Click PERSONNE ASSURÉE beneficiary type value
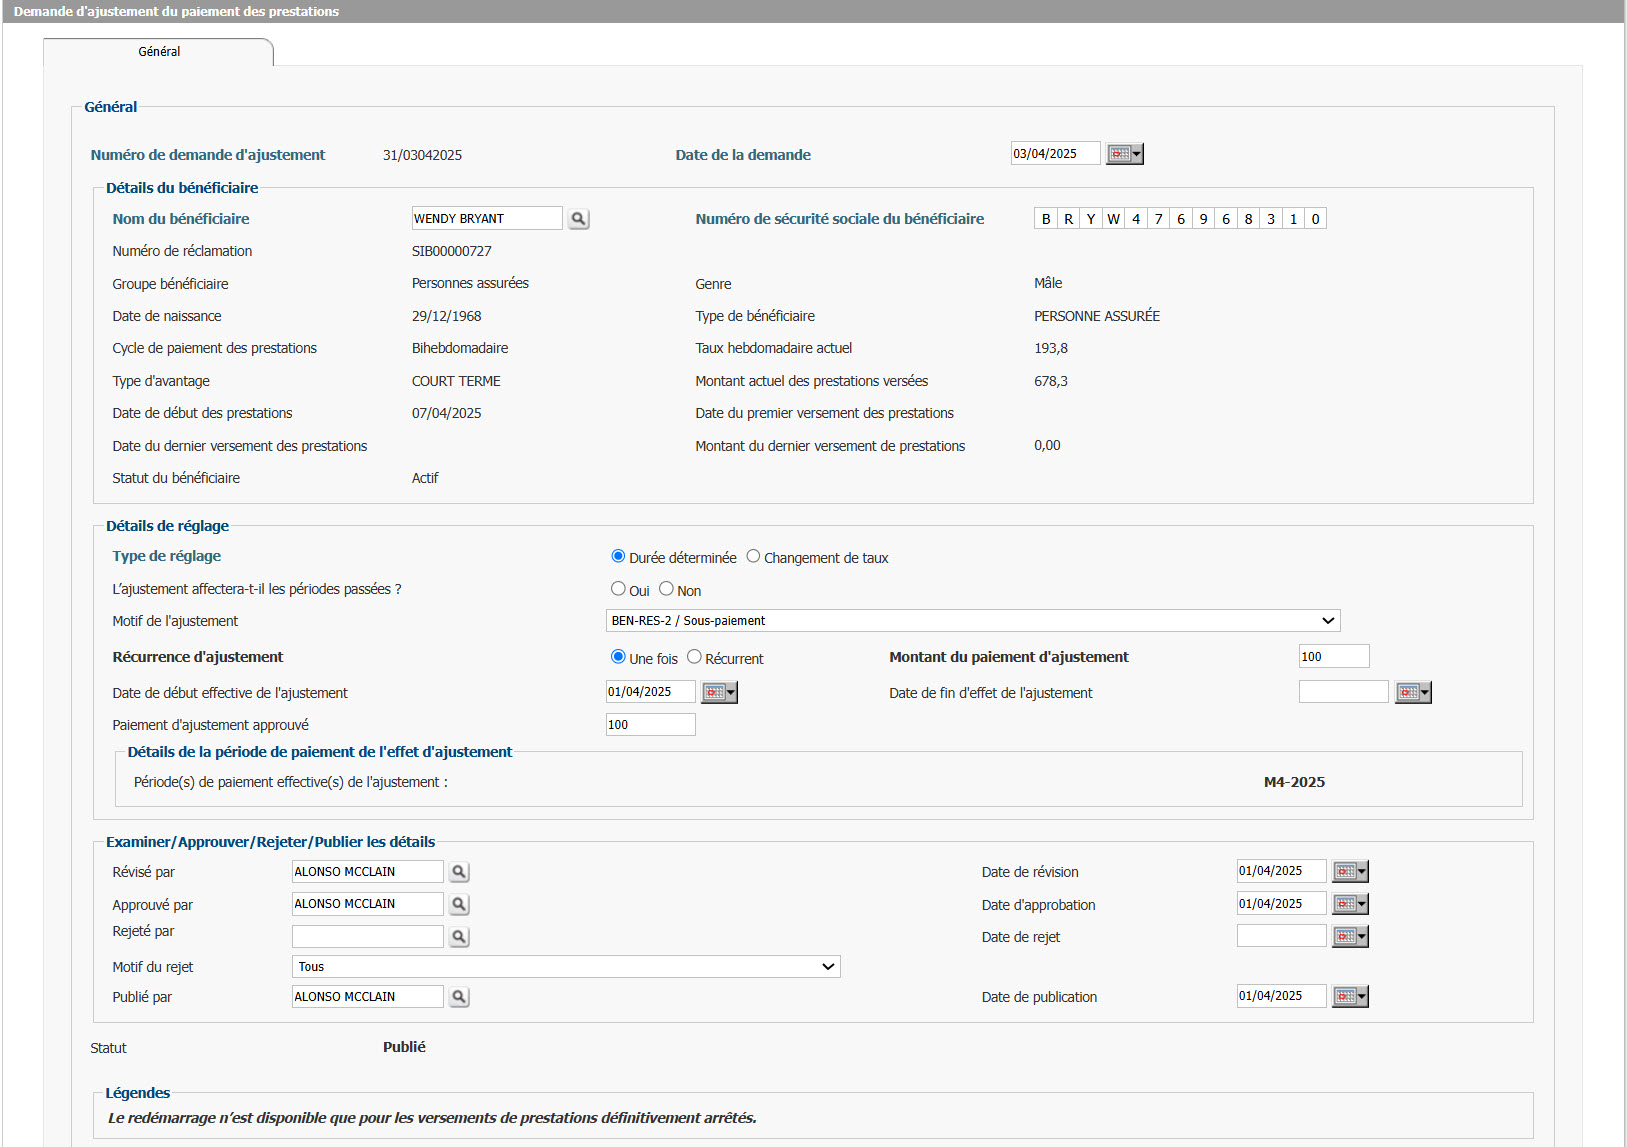The width and height of the screenshot is (1627, 1147). [1097, 316]
